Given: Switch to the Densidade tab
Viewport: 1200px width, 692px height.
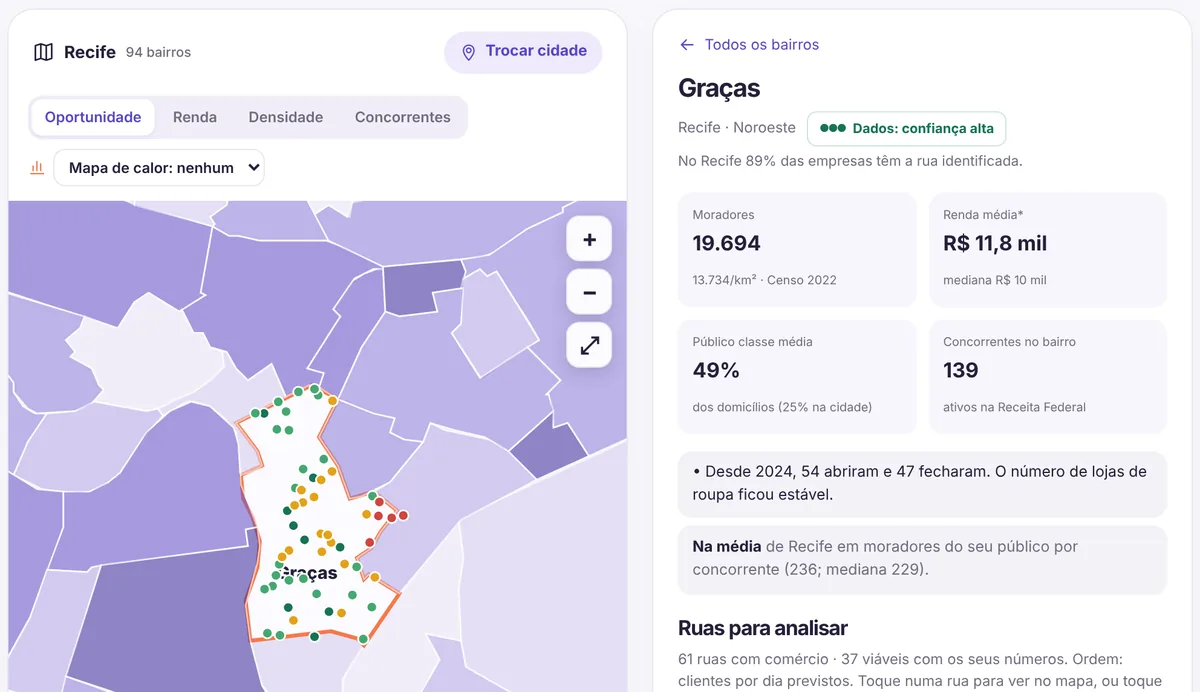Looking at the screenshot, I should 286,117.
